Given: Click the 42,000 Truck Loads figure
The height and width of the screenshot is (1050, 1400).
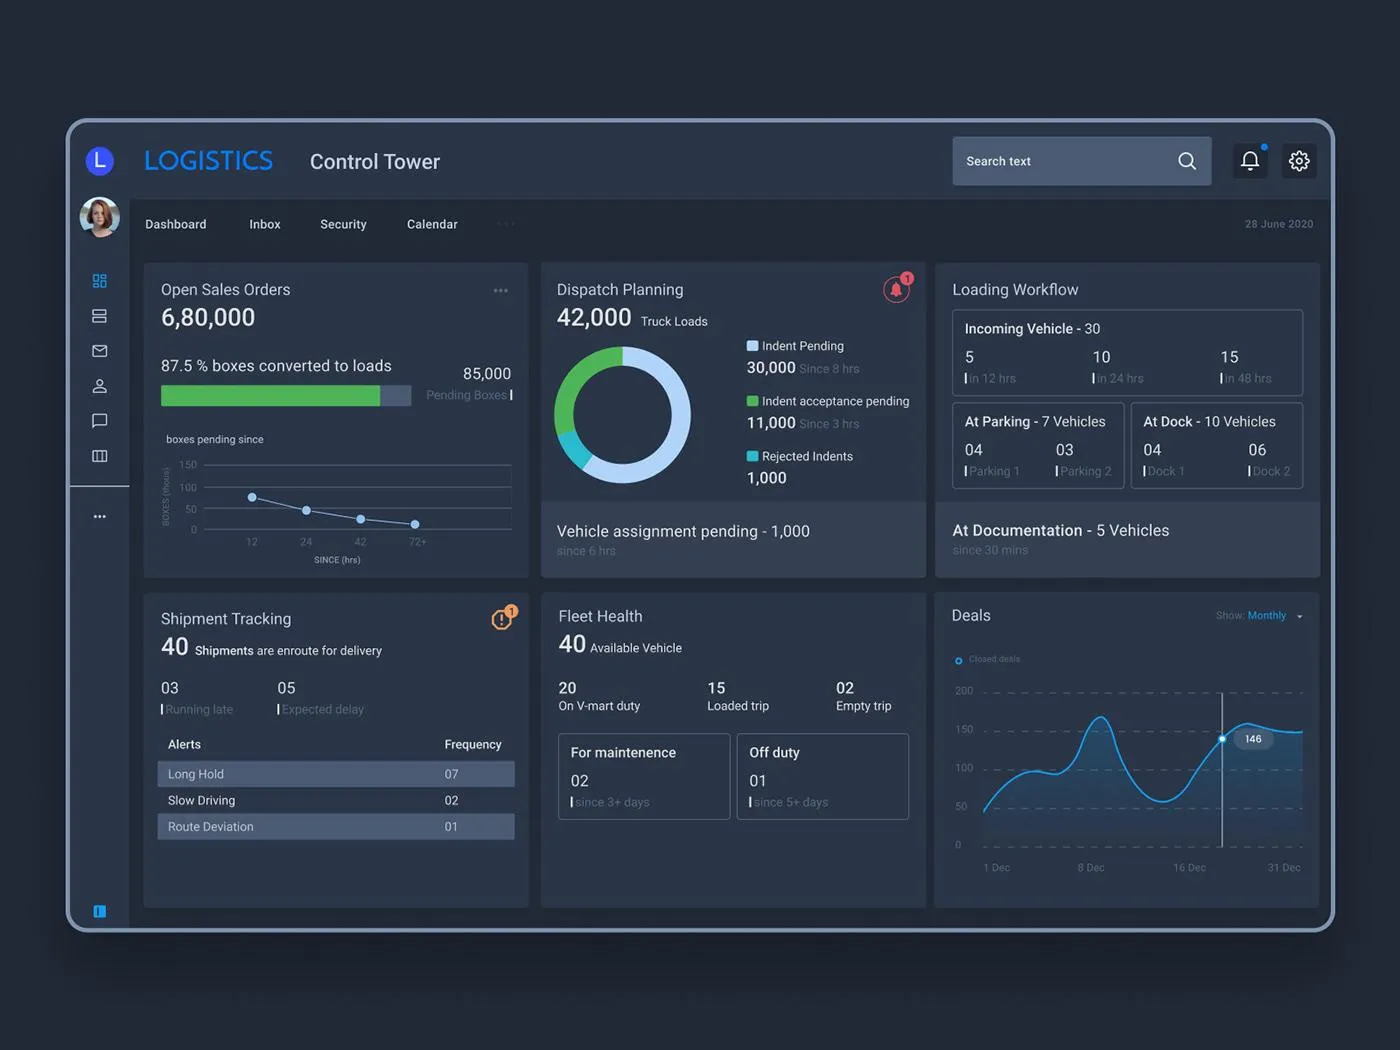Looking at the screenshot, I should tap(594, 317).
